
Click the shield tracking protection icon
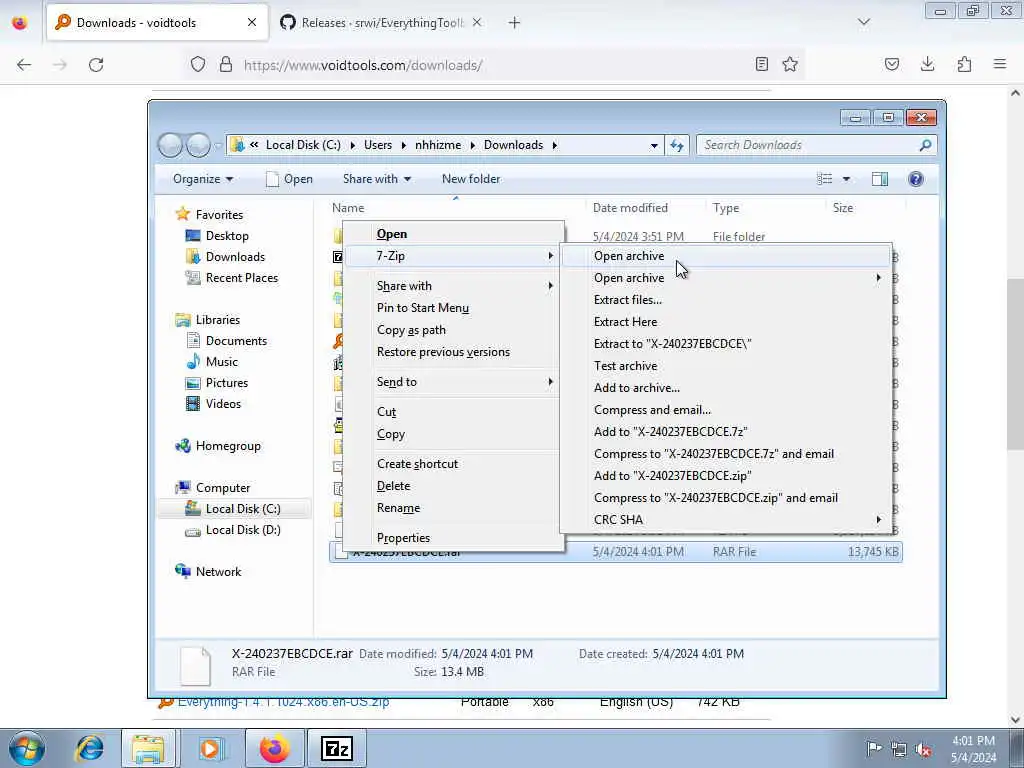click(198, 65)
